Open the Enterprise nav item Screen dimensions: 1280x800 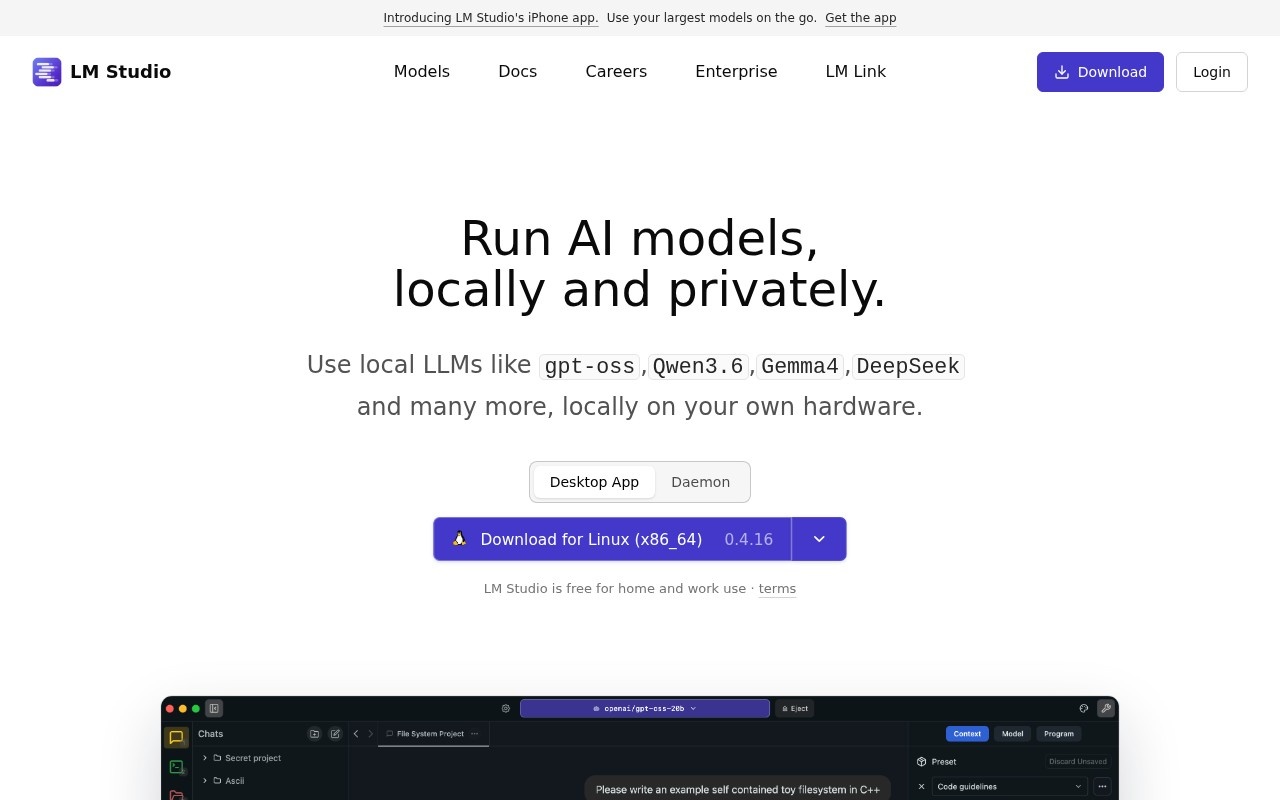coord(736,72)
